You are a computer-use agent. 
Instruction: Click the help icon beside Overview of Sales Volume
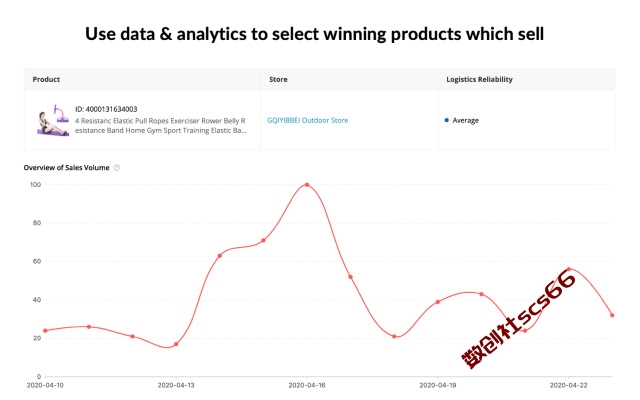(x=117, y=168)
